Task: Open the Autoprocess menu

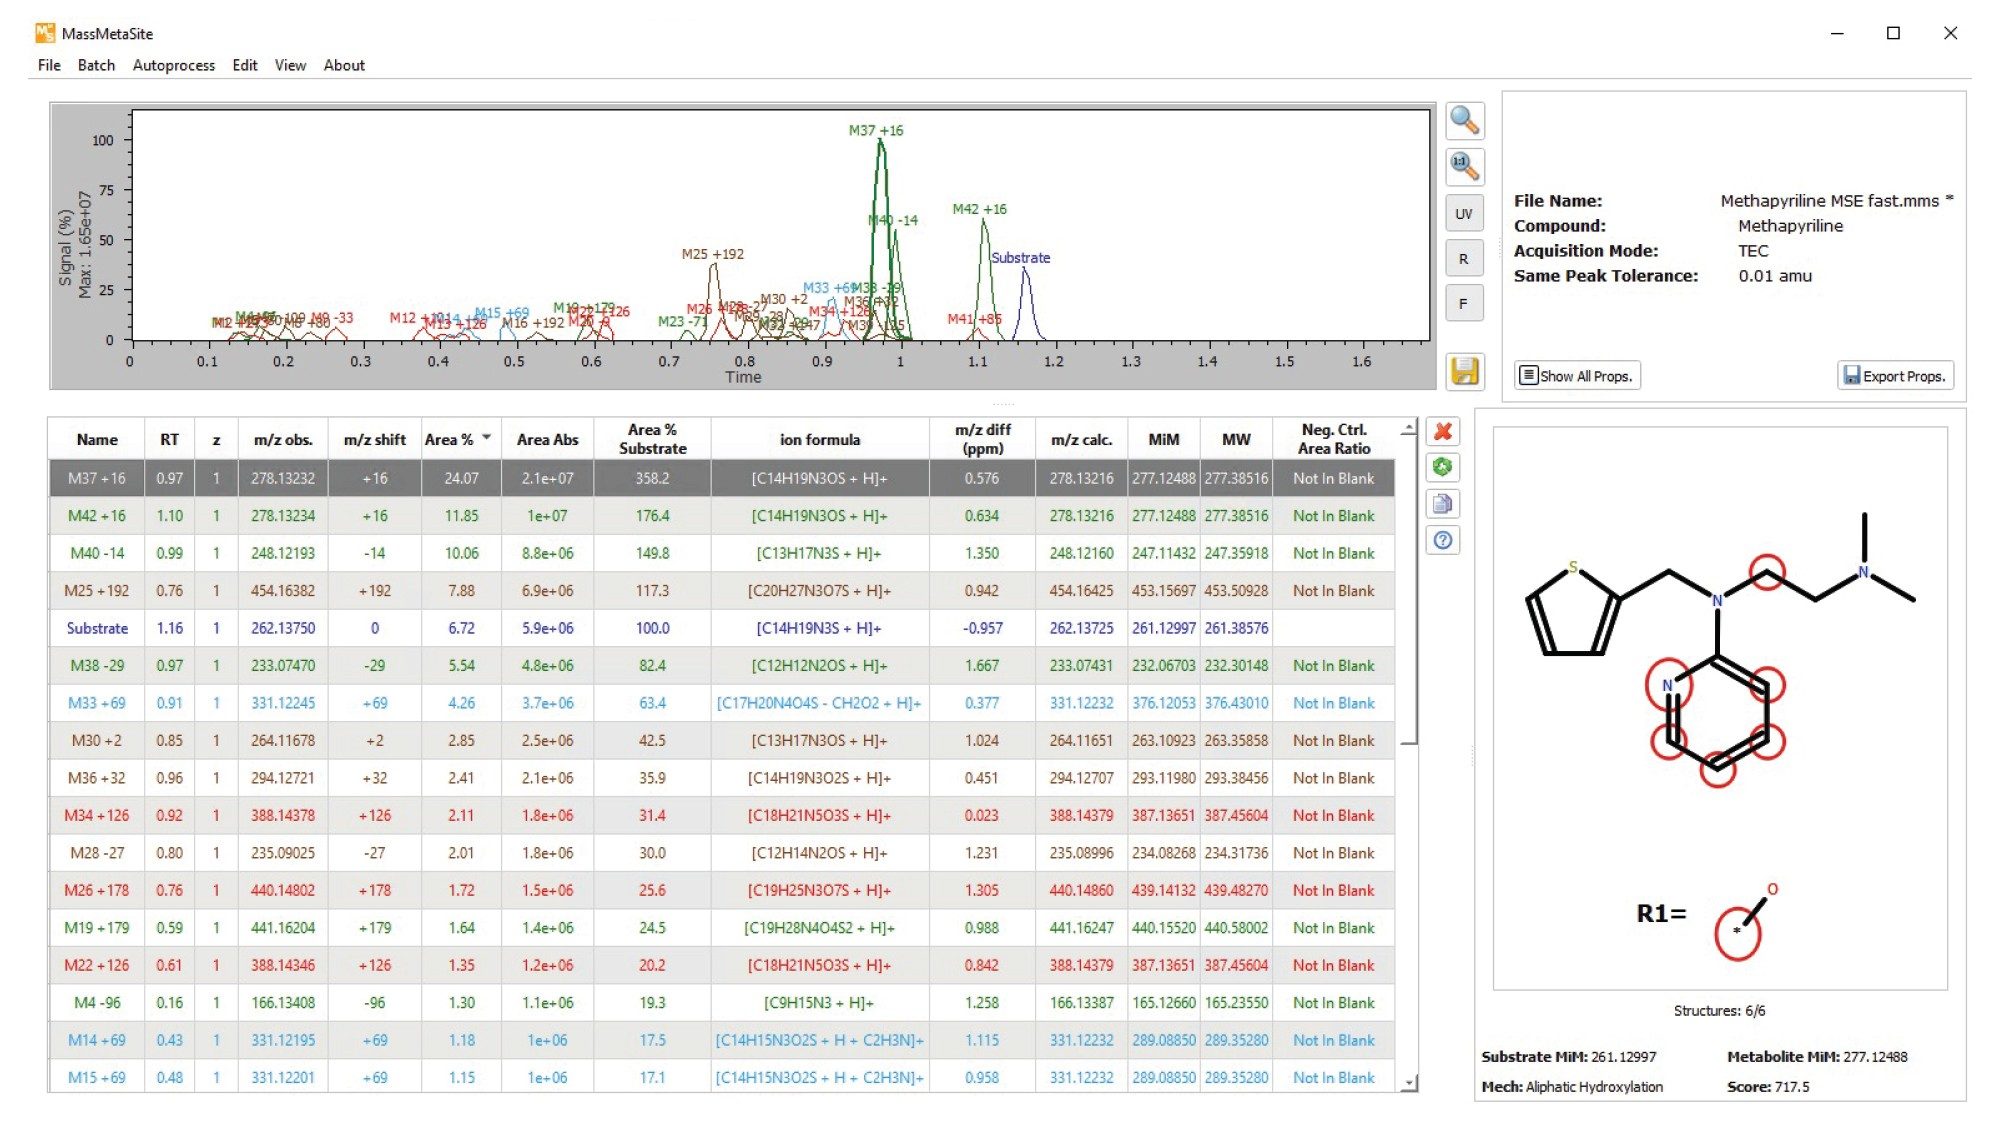Action: point(174,65)
